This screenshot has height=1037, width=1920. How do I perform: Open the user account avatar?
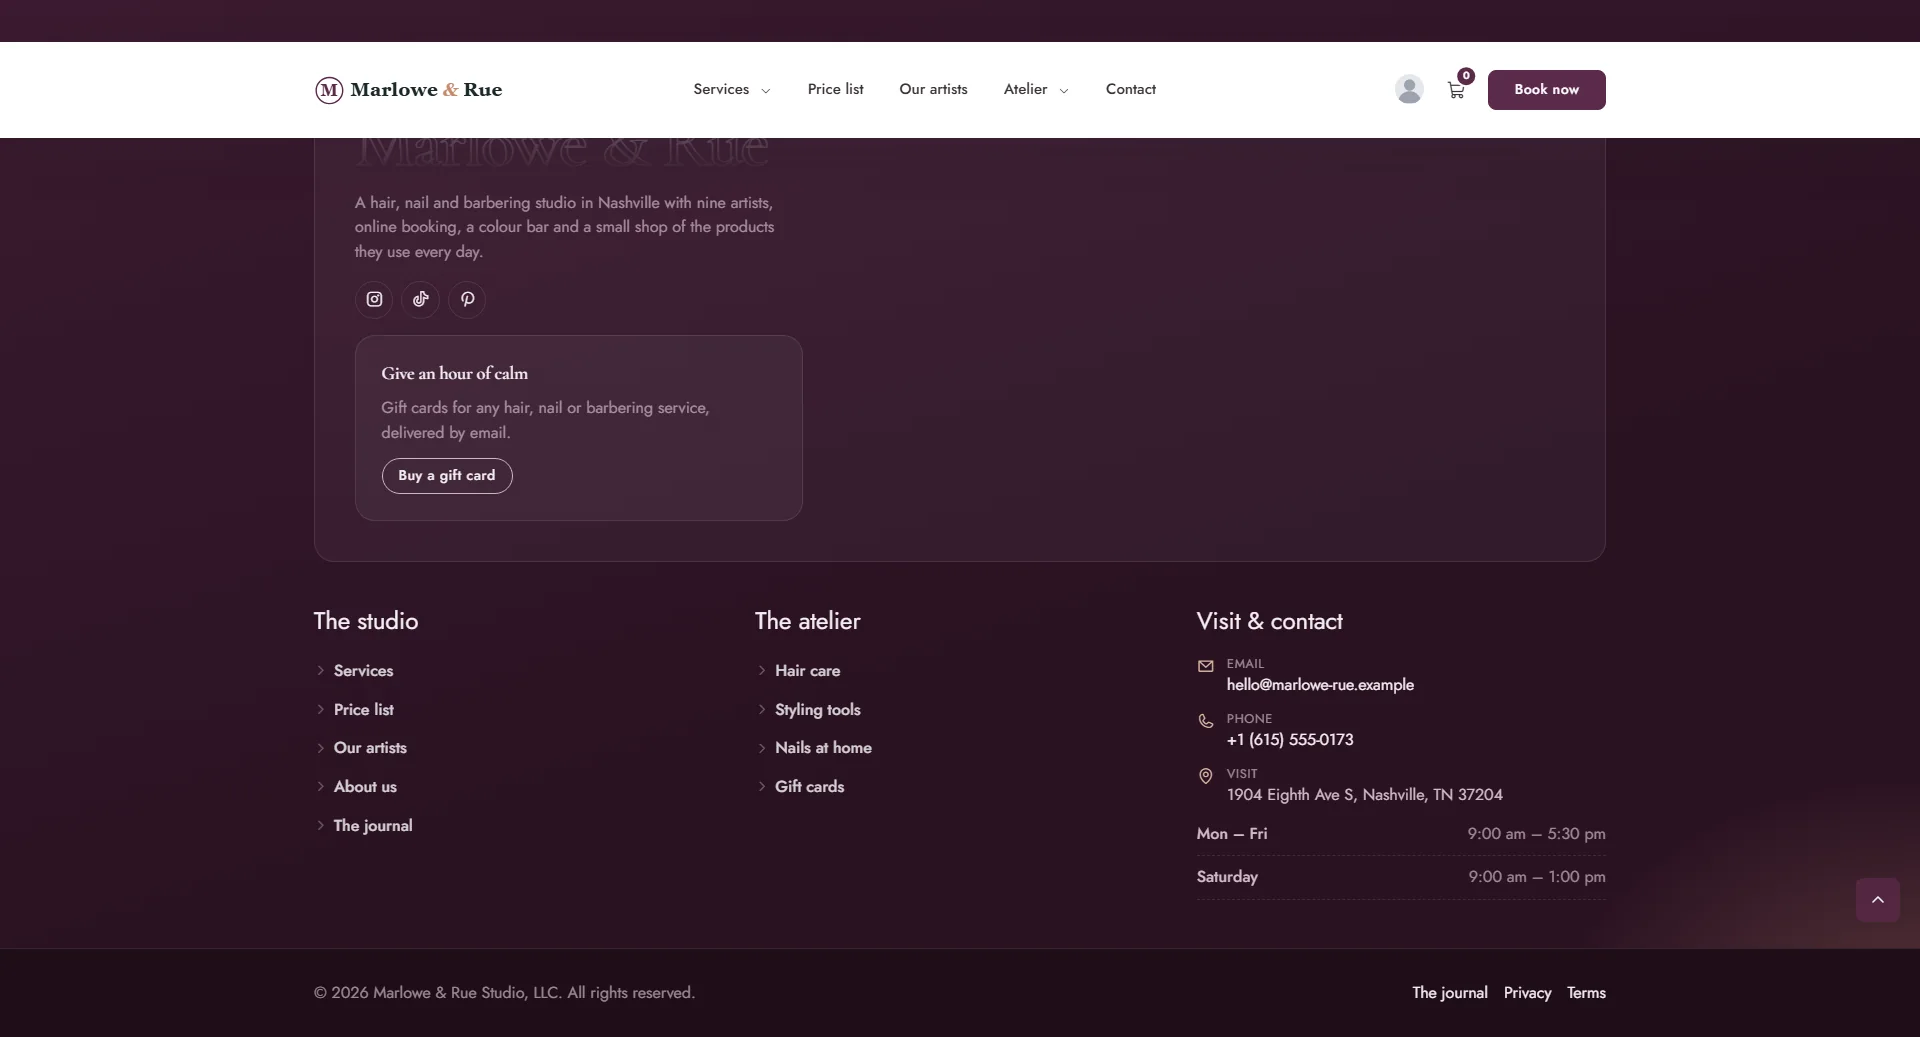click(x=1409, y=89)
